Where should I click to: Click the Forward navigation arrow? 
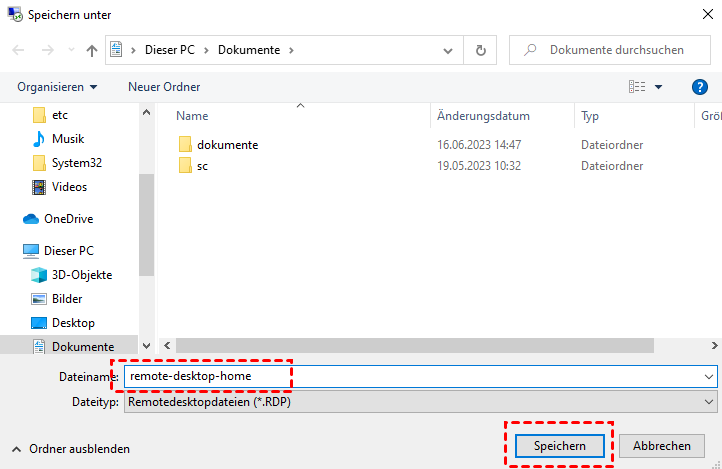47,50
